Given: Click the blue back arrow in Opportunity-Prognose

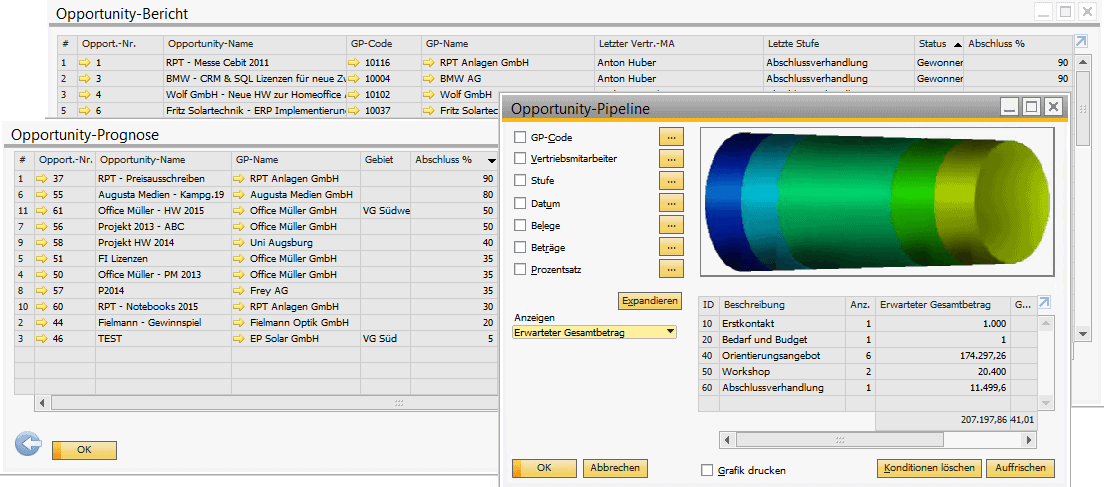Looking at the screenshot, I should pos(28,445).
